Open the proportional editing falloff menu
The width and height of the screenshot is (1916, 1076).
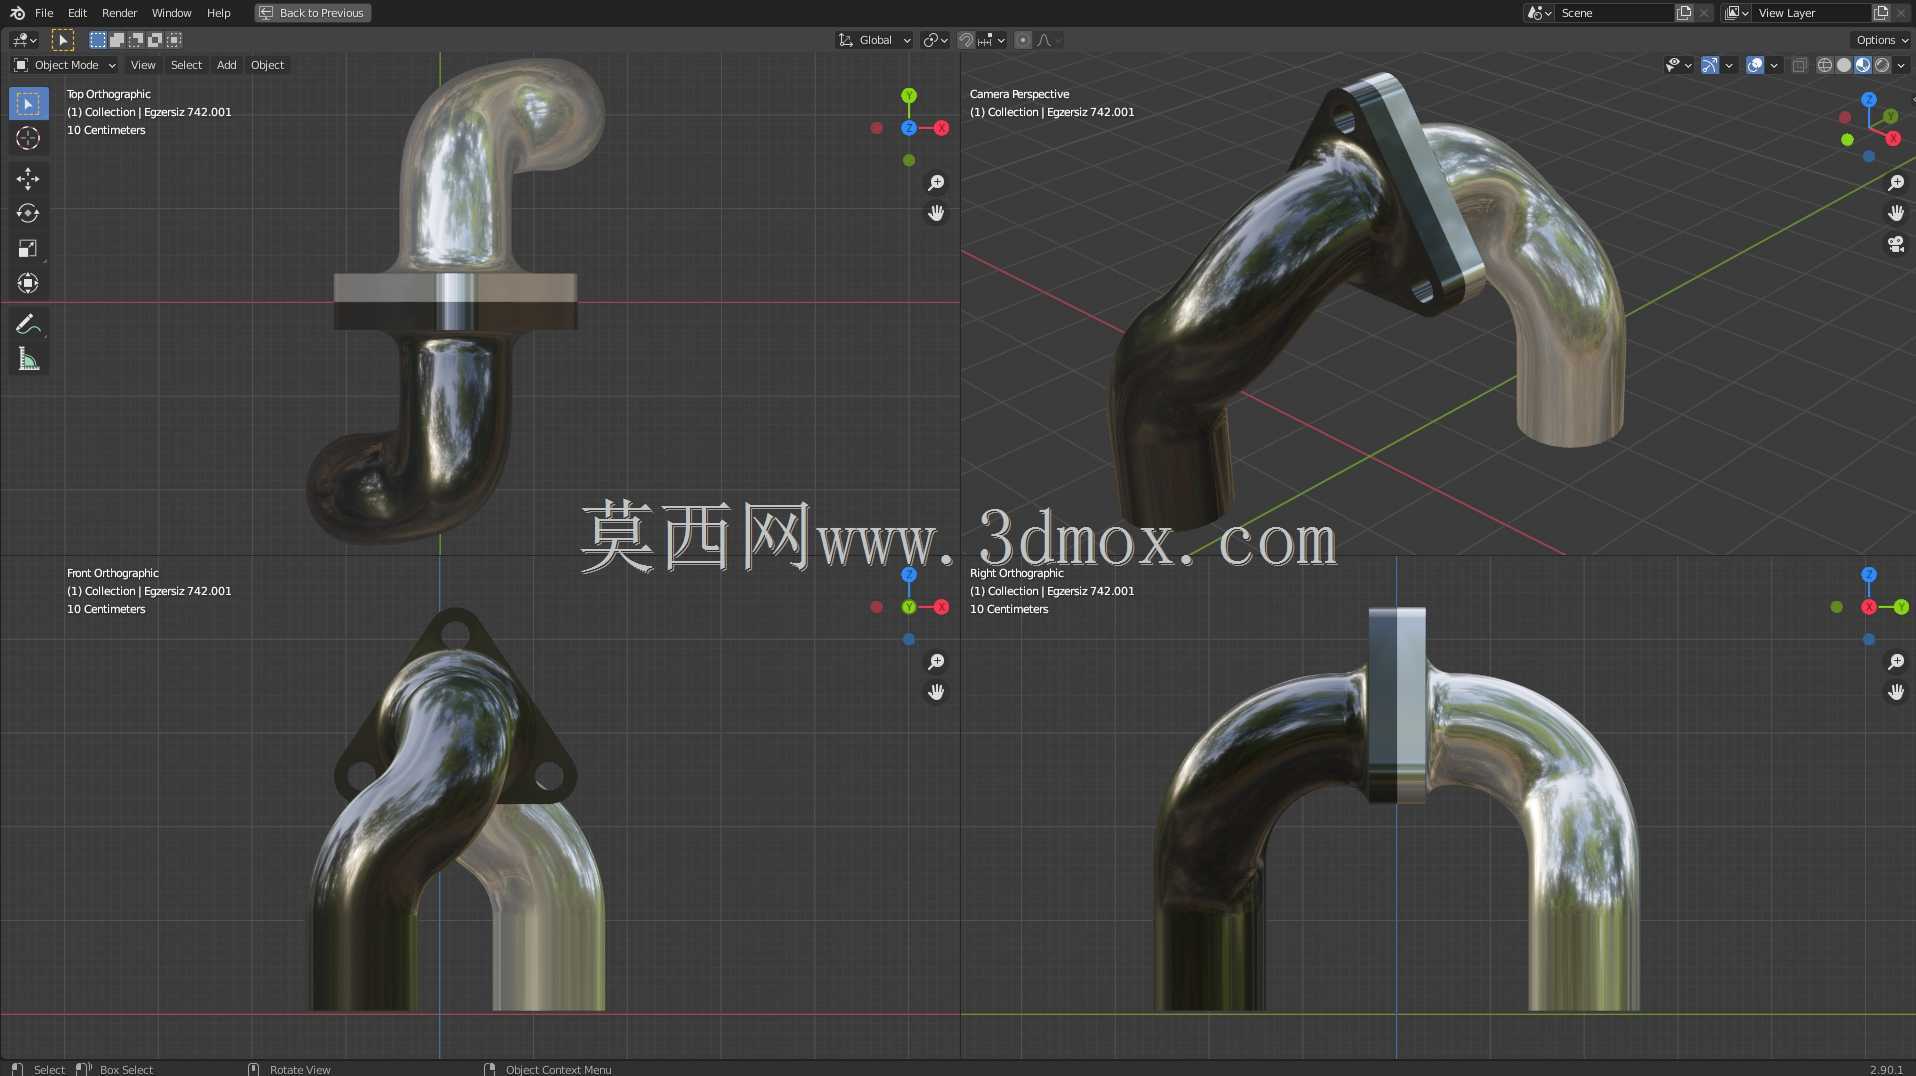point(1049,40)
